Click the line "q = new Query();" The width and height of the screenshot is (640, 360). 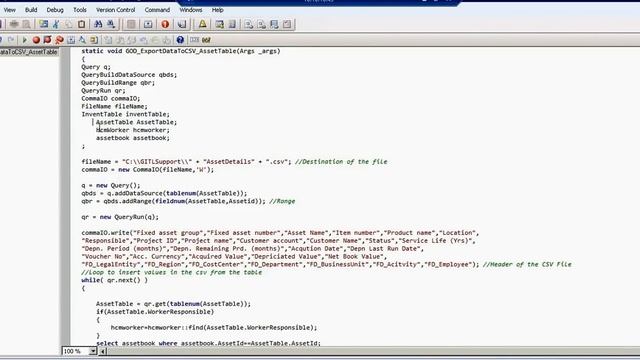111,185
